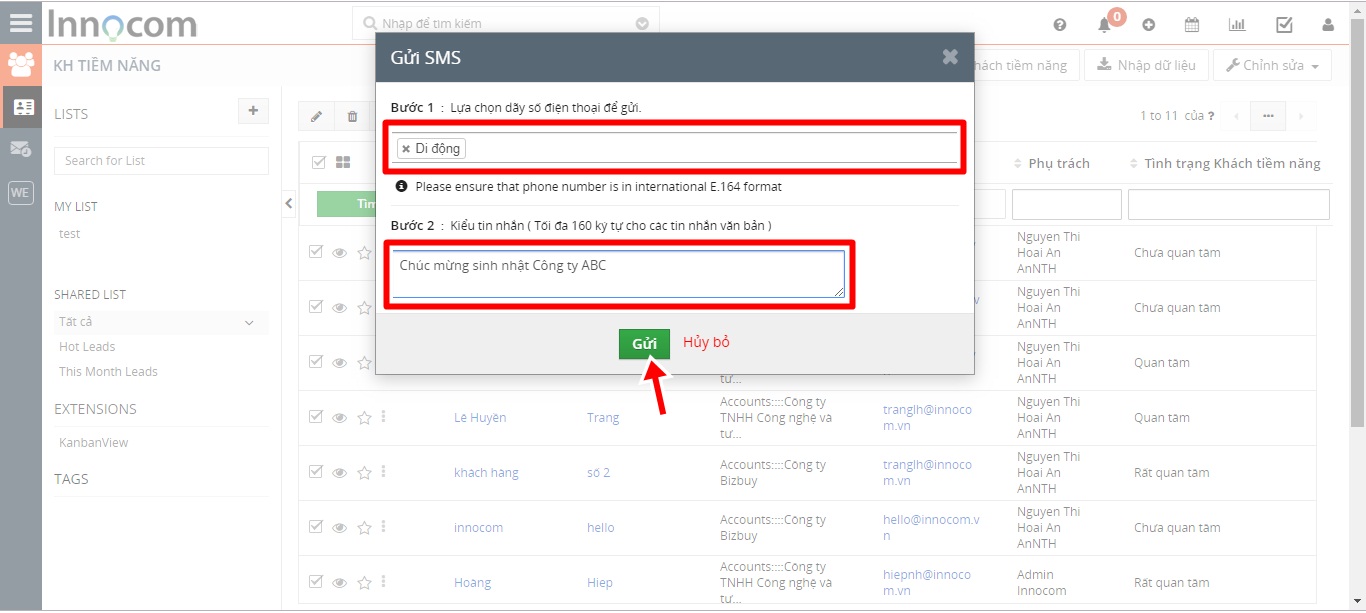Go to previous page arrow
Screen dimensions: 1366x613
[1236, 116]
